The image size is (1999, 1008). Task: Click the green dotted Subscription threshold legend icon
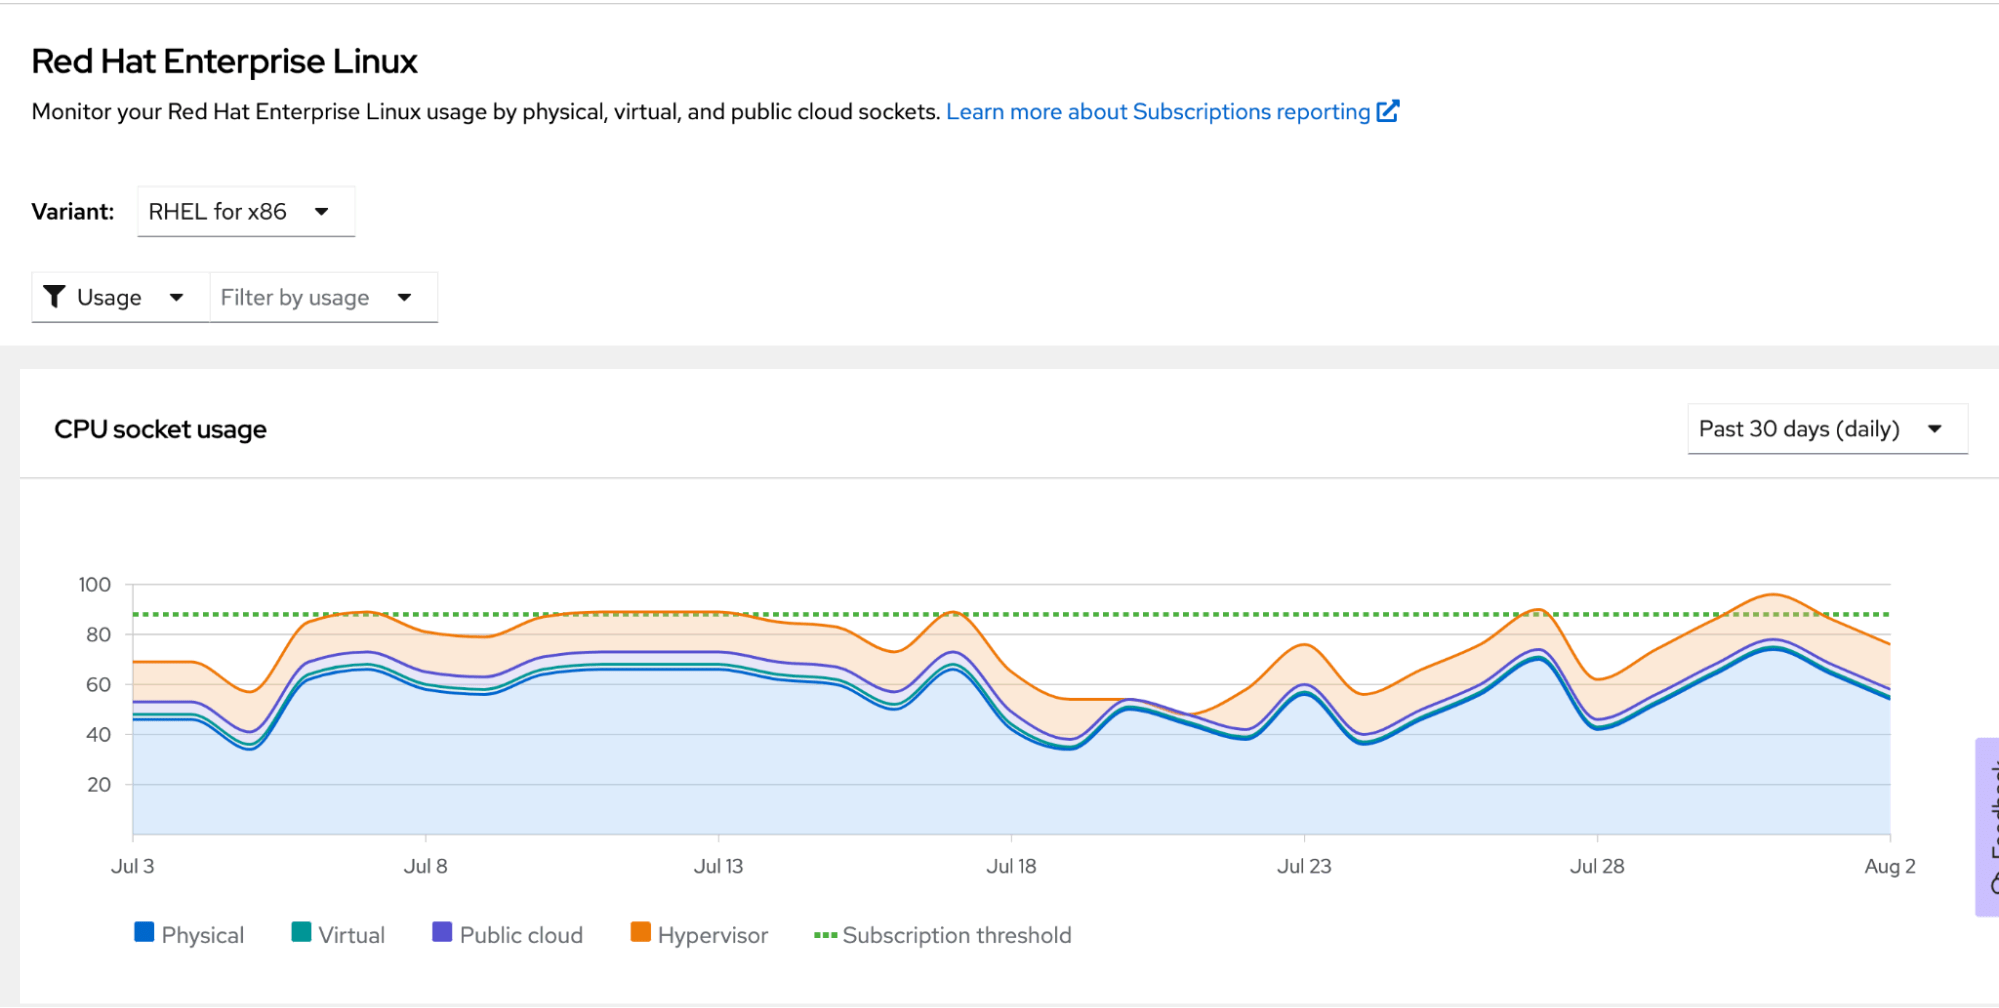(825, 935)
